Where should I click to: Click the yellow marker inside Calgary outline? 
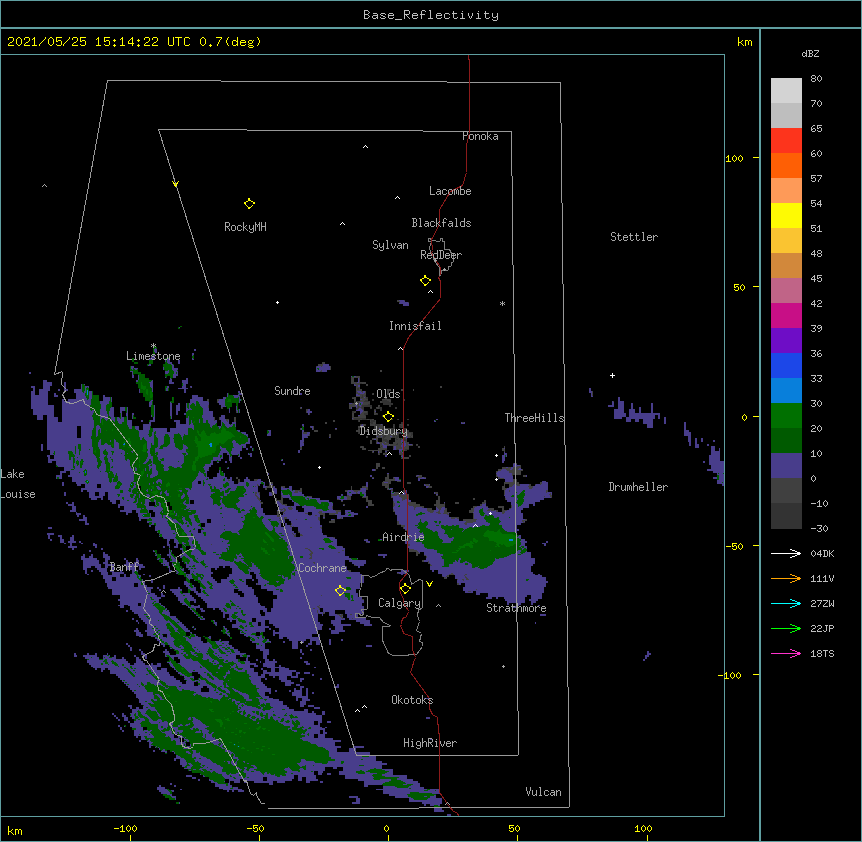click(405, 589)
